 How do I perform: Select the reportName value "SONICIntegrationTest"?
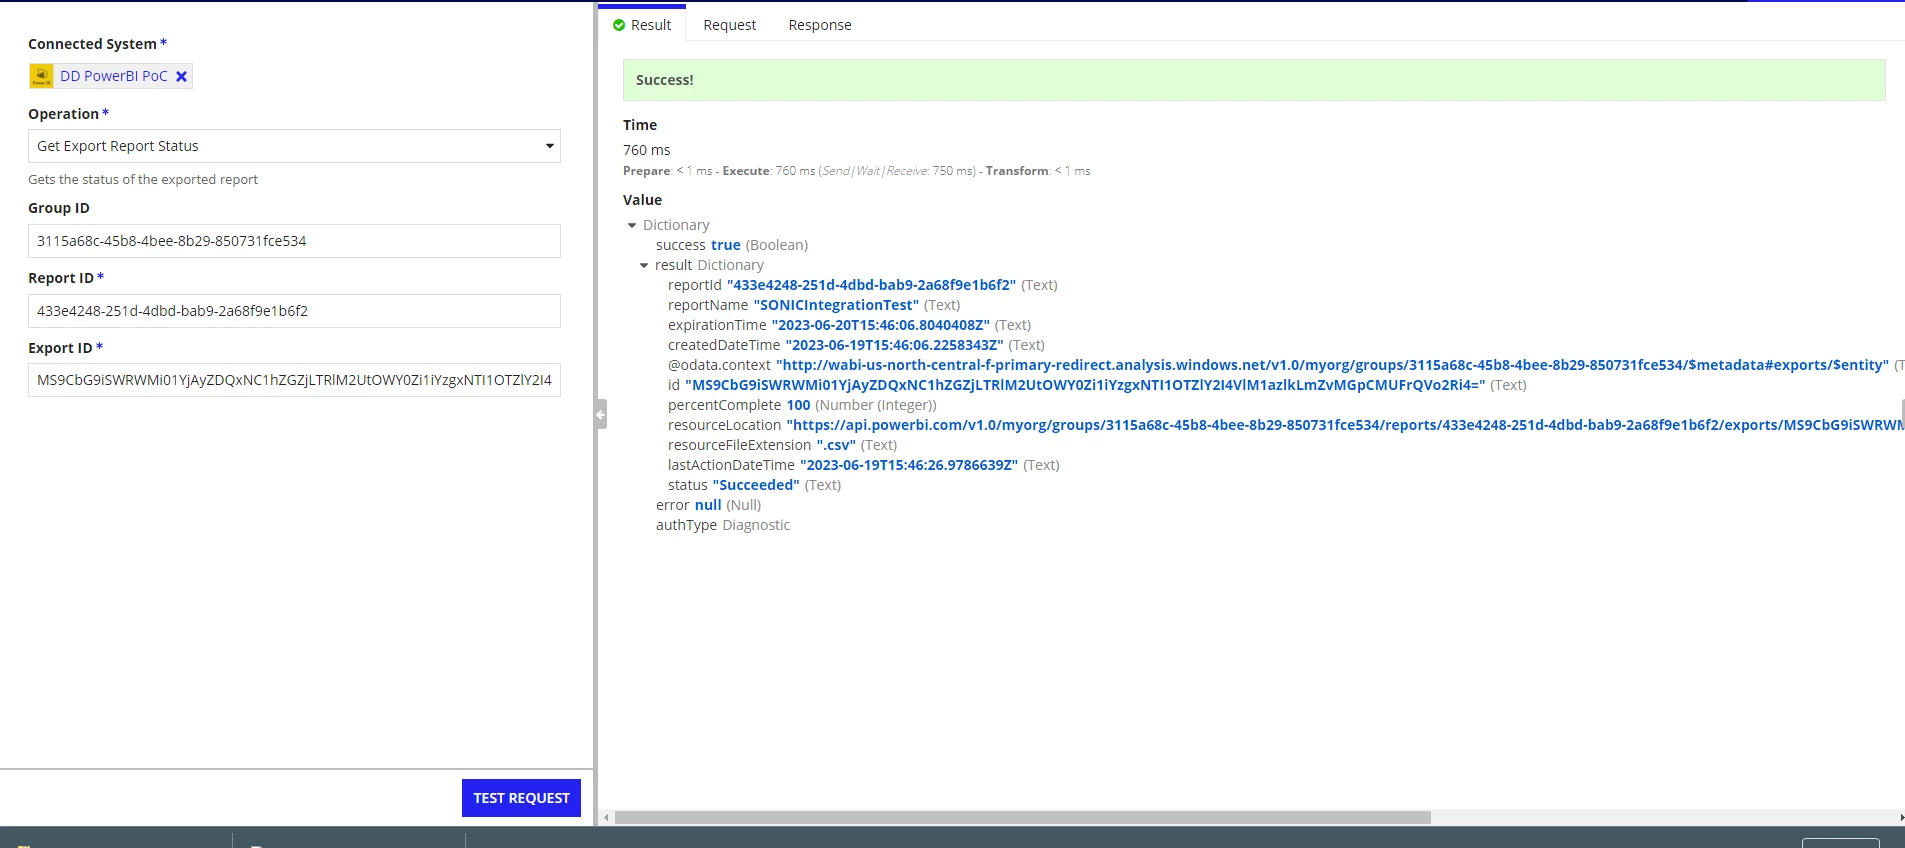[x=836, y=305]
